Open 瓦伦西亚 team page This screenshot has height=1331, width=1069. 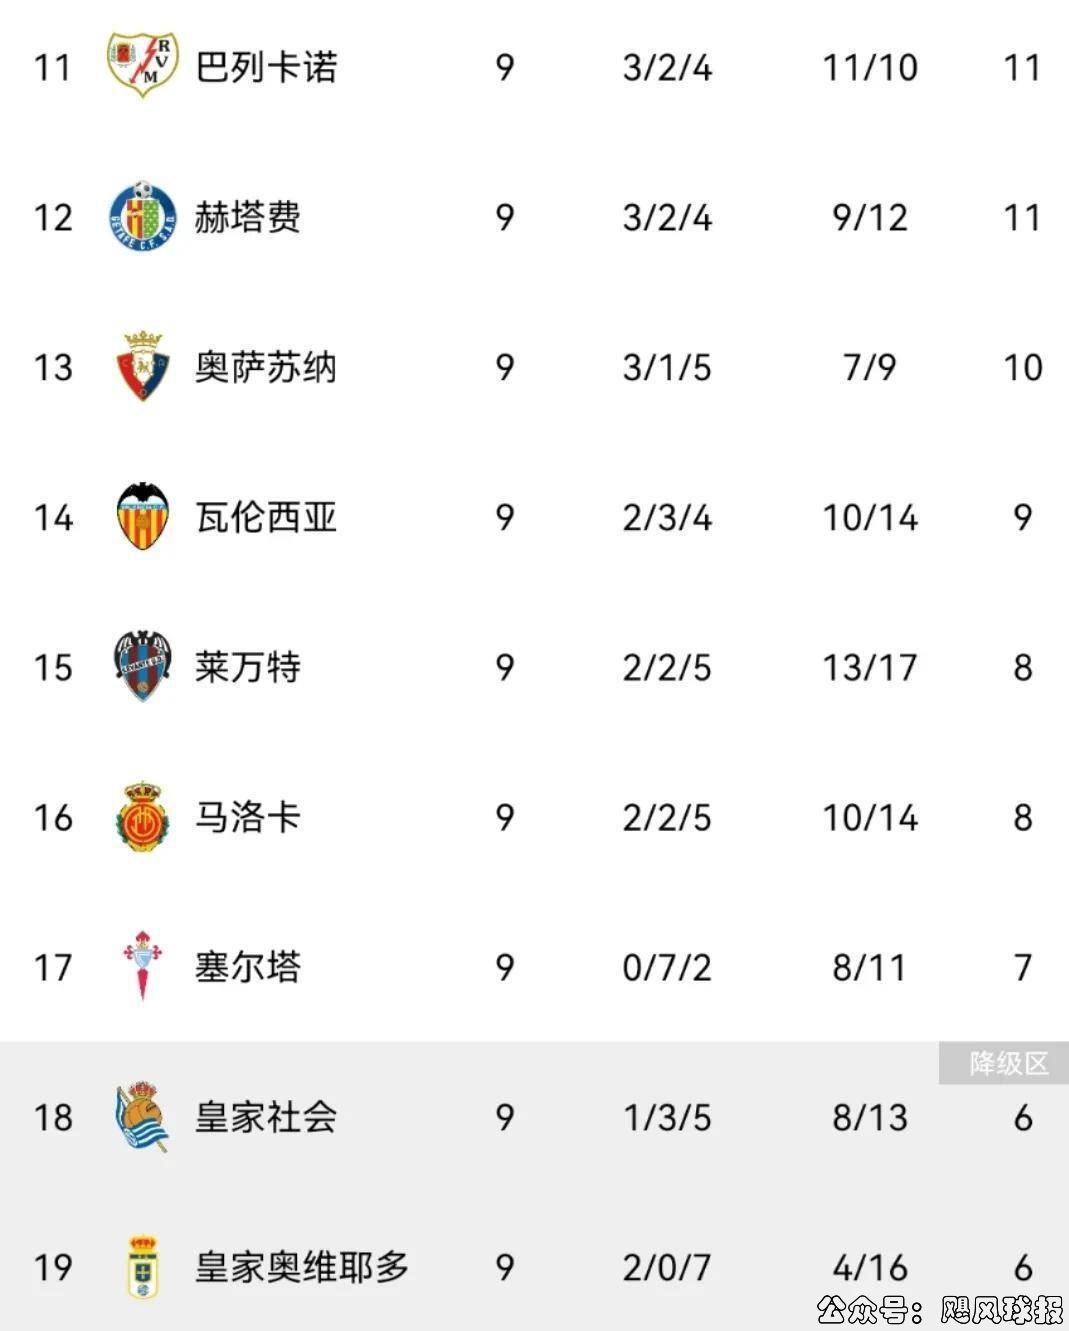(x=266, y=517)
